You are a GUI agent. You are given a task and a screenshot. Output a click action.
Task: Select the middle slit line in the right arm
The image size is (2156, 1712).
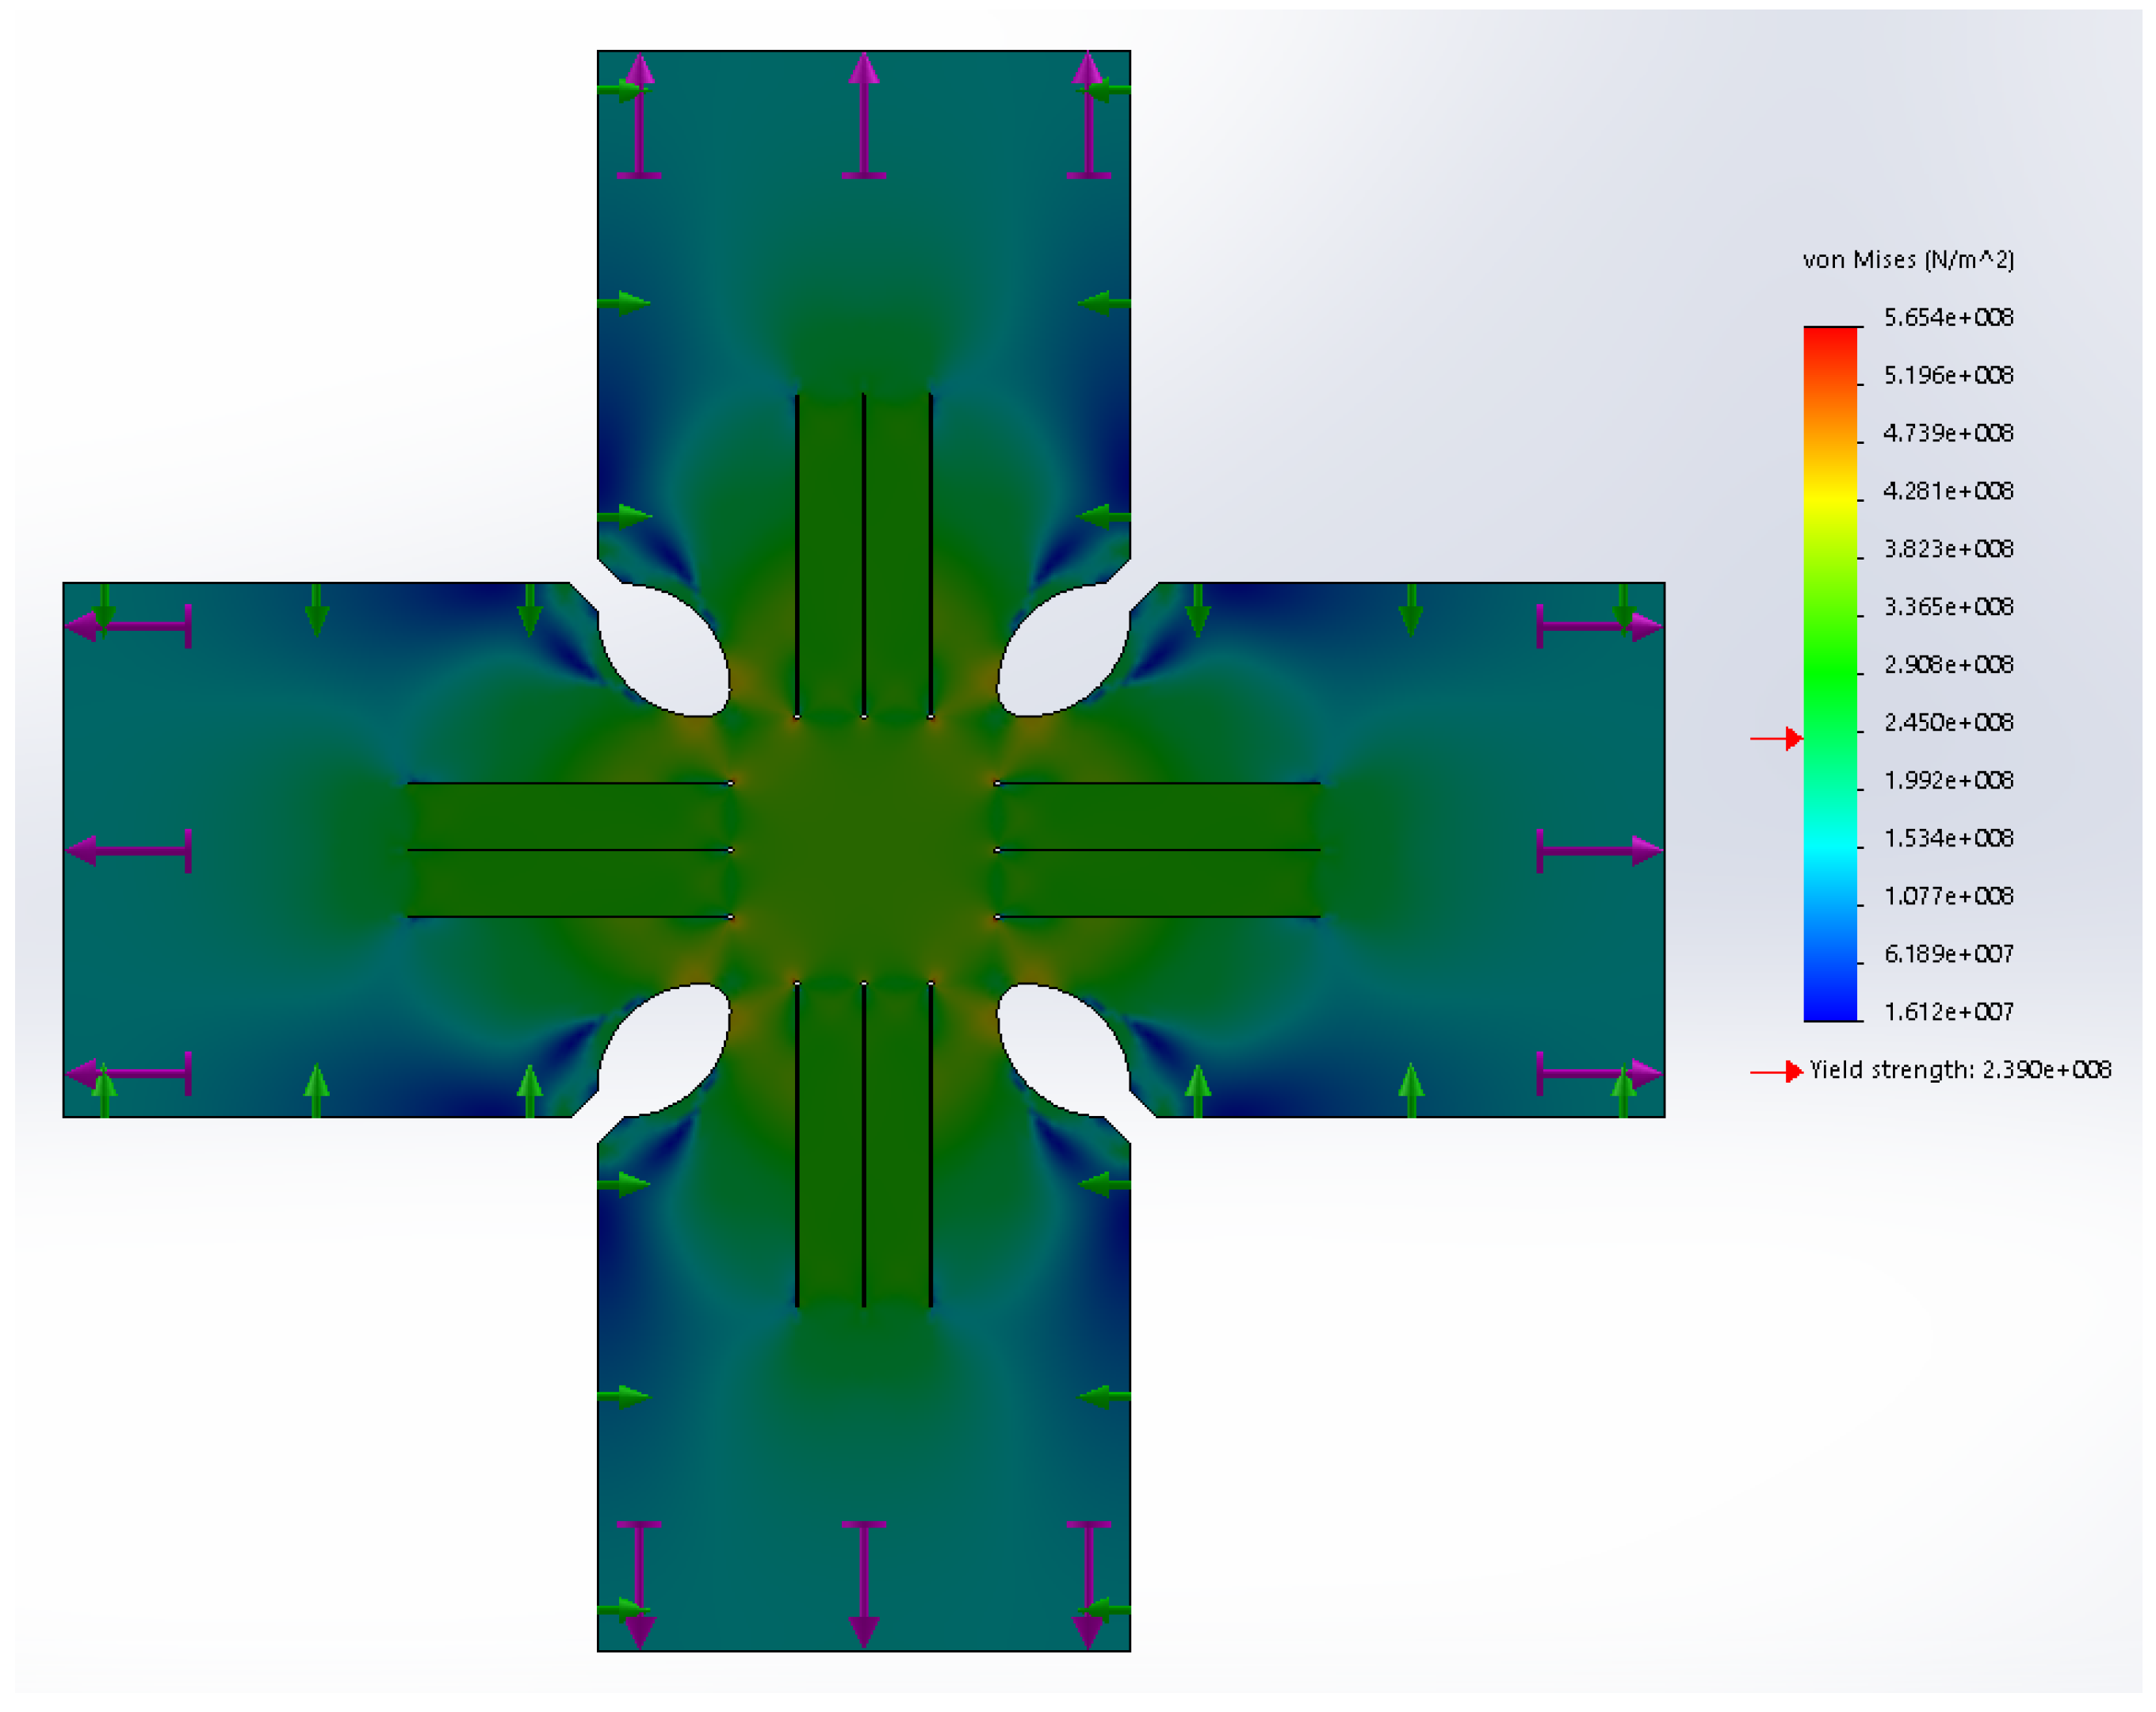tap(1158, 850)
